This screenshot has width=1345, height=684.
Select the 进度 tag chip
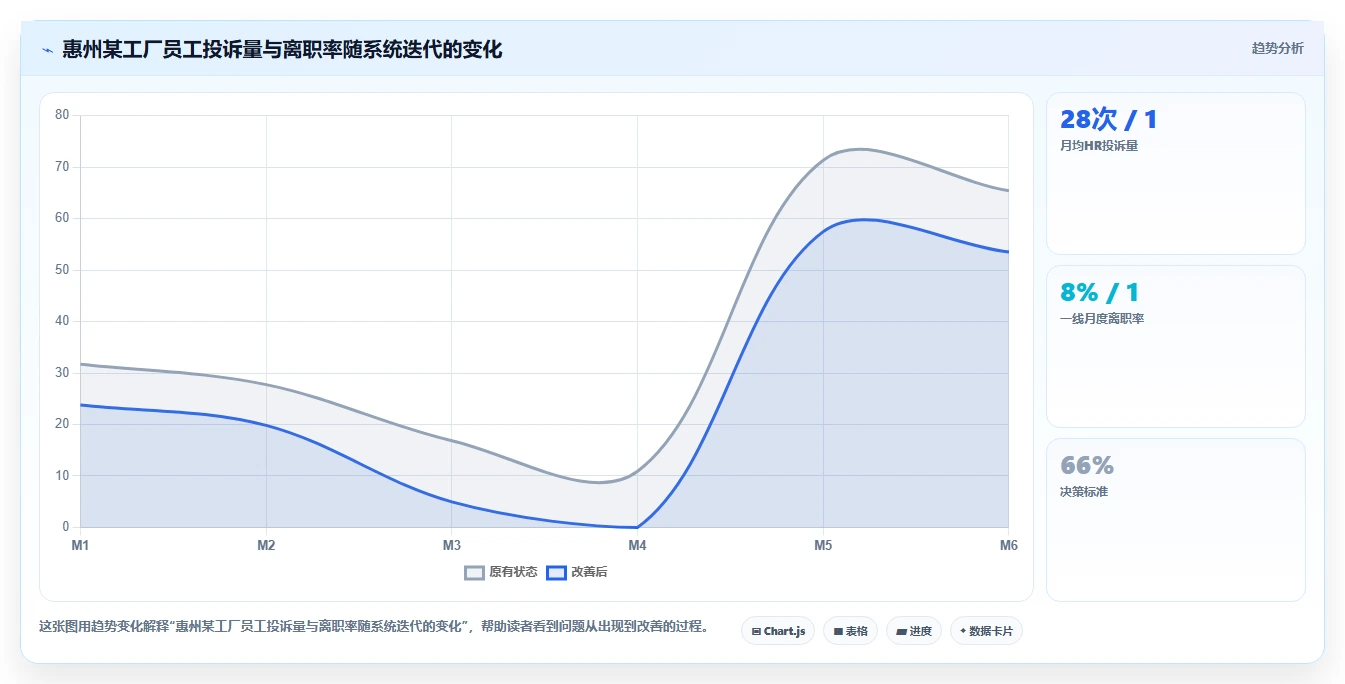point(914,631)
